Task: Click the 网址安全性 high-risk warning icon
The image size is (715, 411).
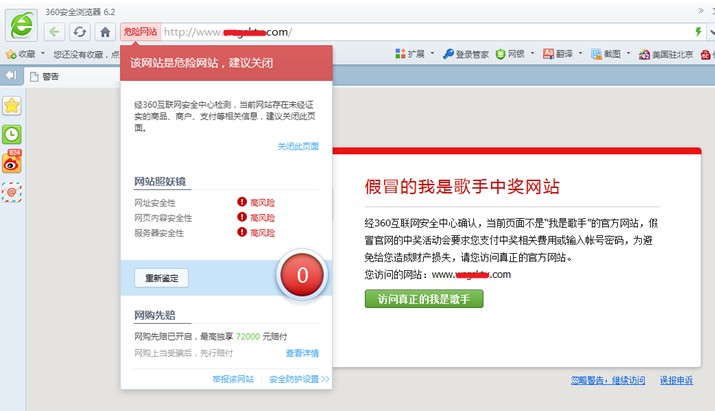Action: point(242,202)
